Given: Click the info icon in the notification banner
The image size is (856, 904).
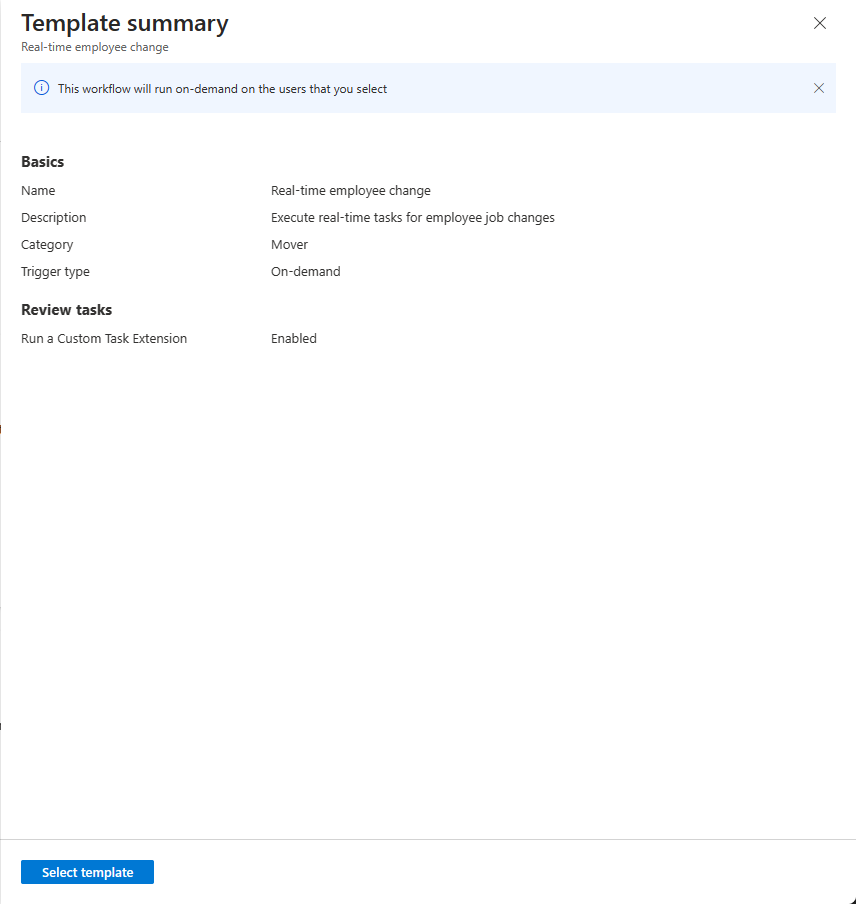Looking at the screenshot, I should point(41,88).
